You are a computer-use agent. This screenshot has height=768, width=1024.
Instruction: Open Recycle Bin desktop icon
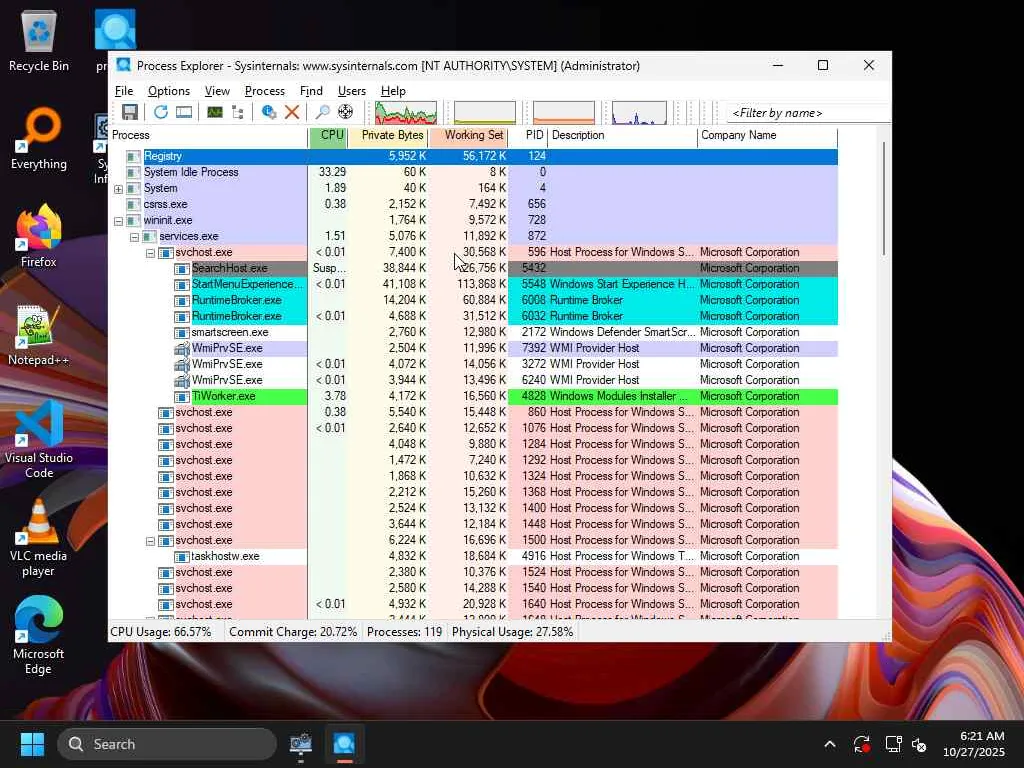tap(39, 40)
